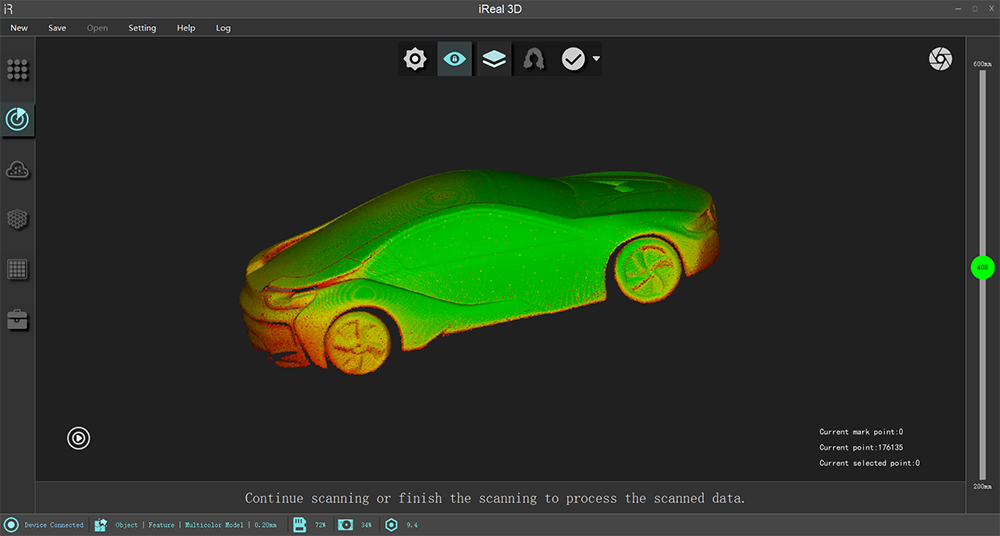Click the New menu item
This screenshot has height=536, width=1000.
(x=19, y=28)
